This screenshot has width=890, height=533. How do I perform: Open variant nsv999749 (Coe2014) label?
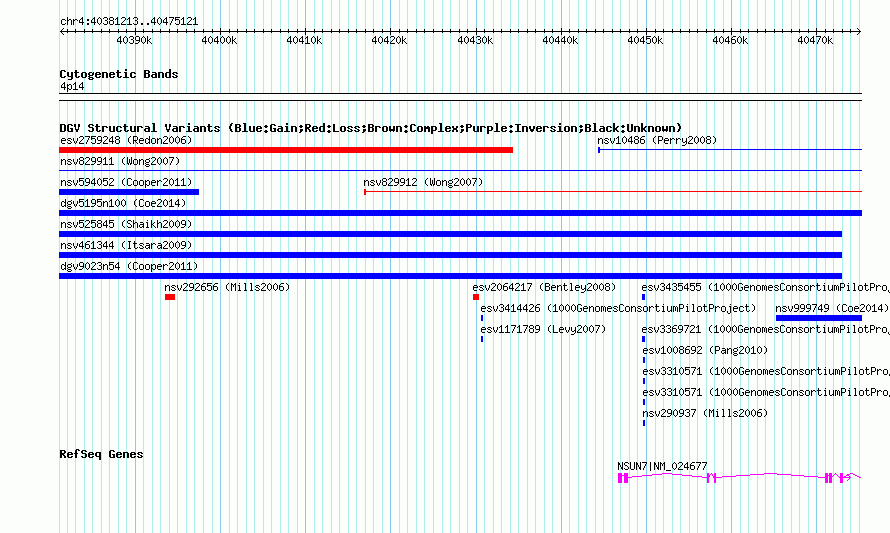pos(832,308)
